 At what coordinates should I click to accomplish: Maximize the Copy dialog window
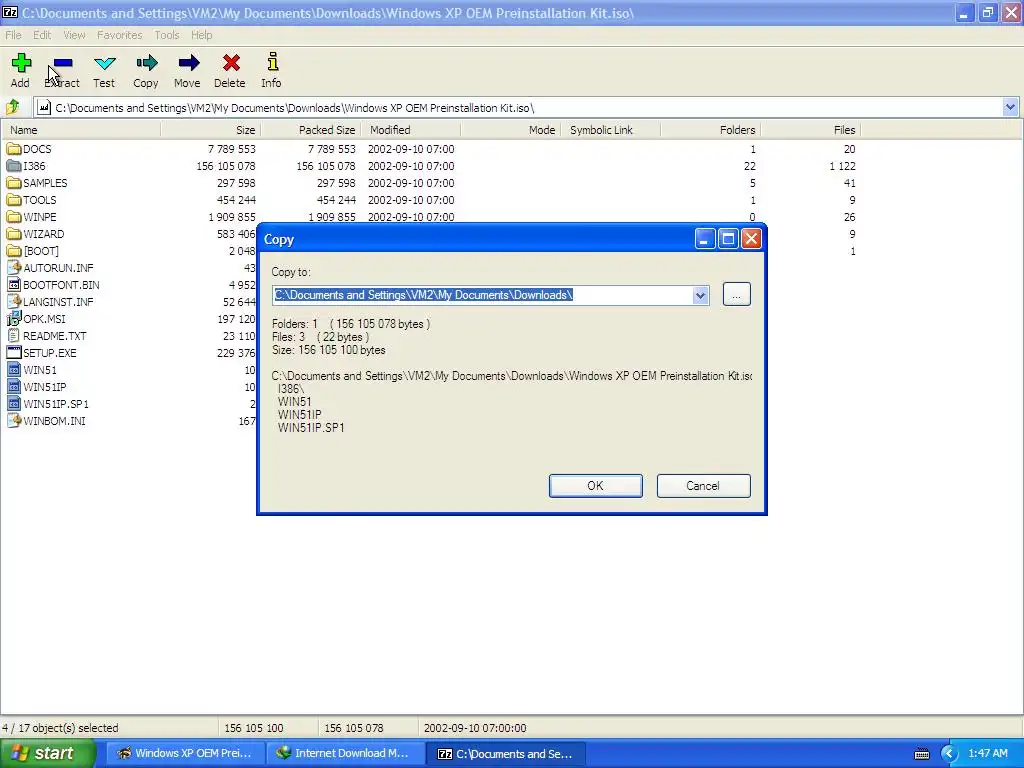pos(728,239)
